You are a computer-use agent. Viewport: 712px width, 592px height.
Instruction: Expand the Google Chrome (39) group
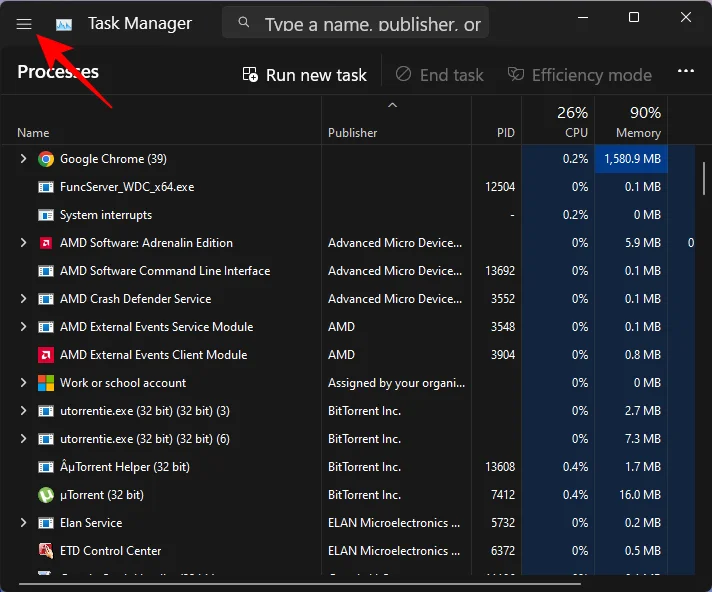pyautogui.click(x=23, y=159)
